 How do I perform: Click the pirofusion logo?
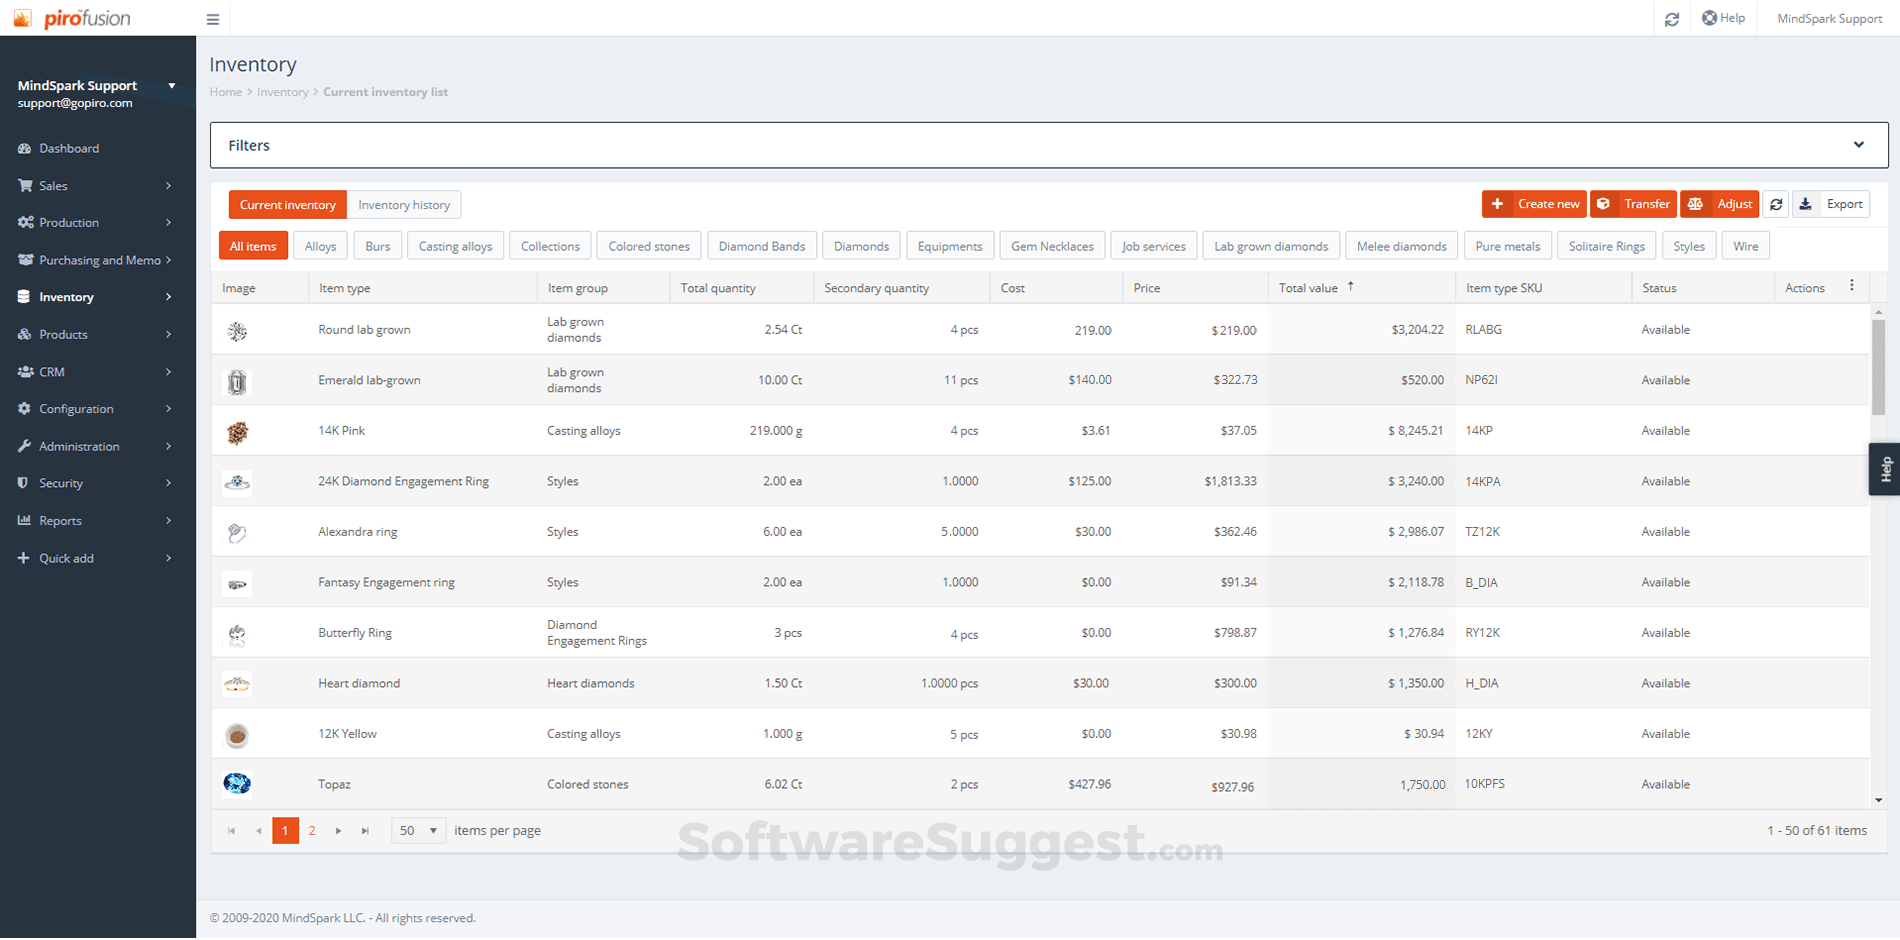[x=70, y=17]
